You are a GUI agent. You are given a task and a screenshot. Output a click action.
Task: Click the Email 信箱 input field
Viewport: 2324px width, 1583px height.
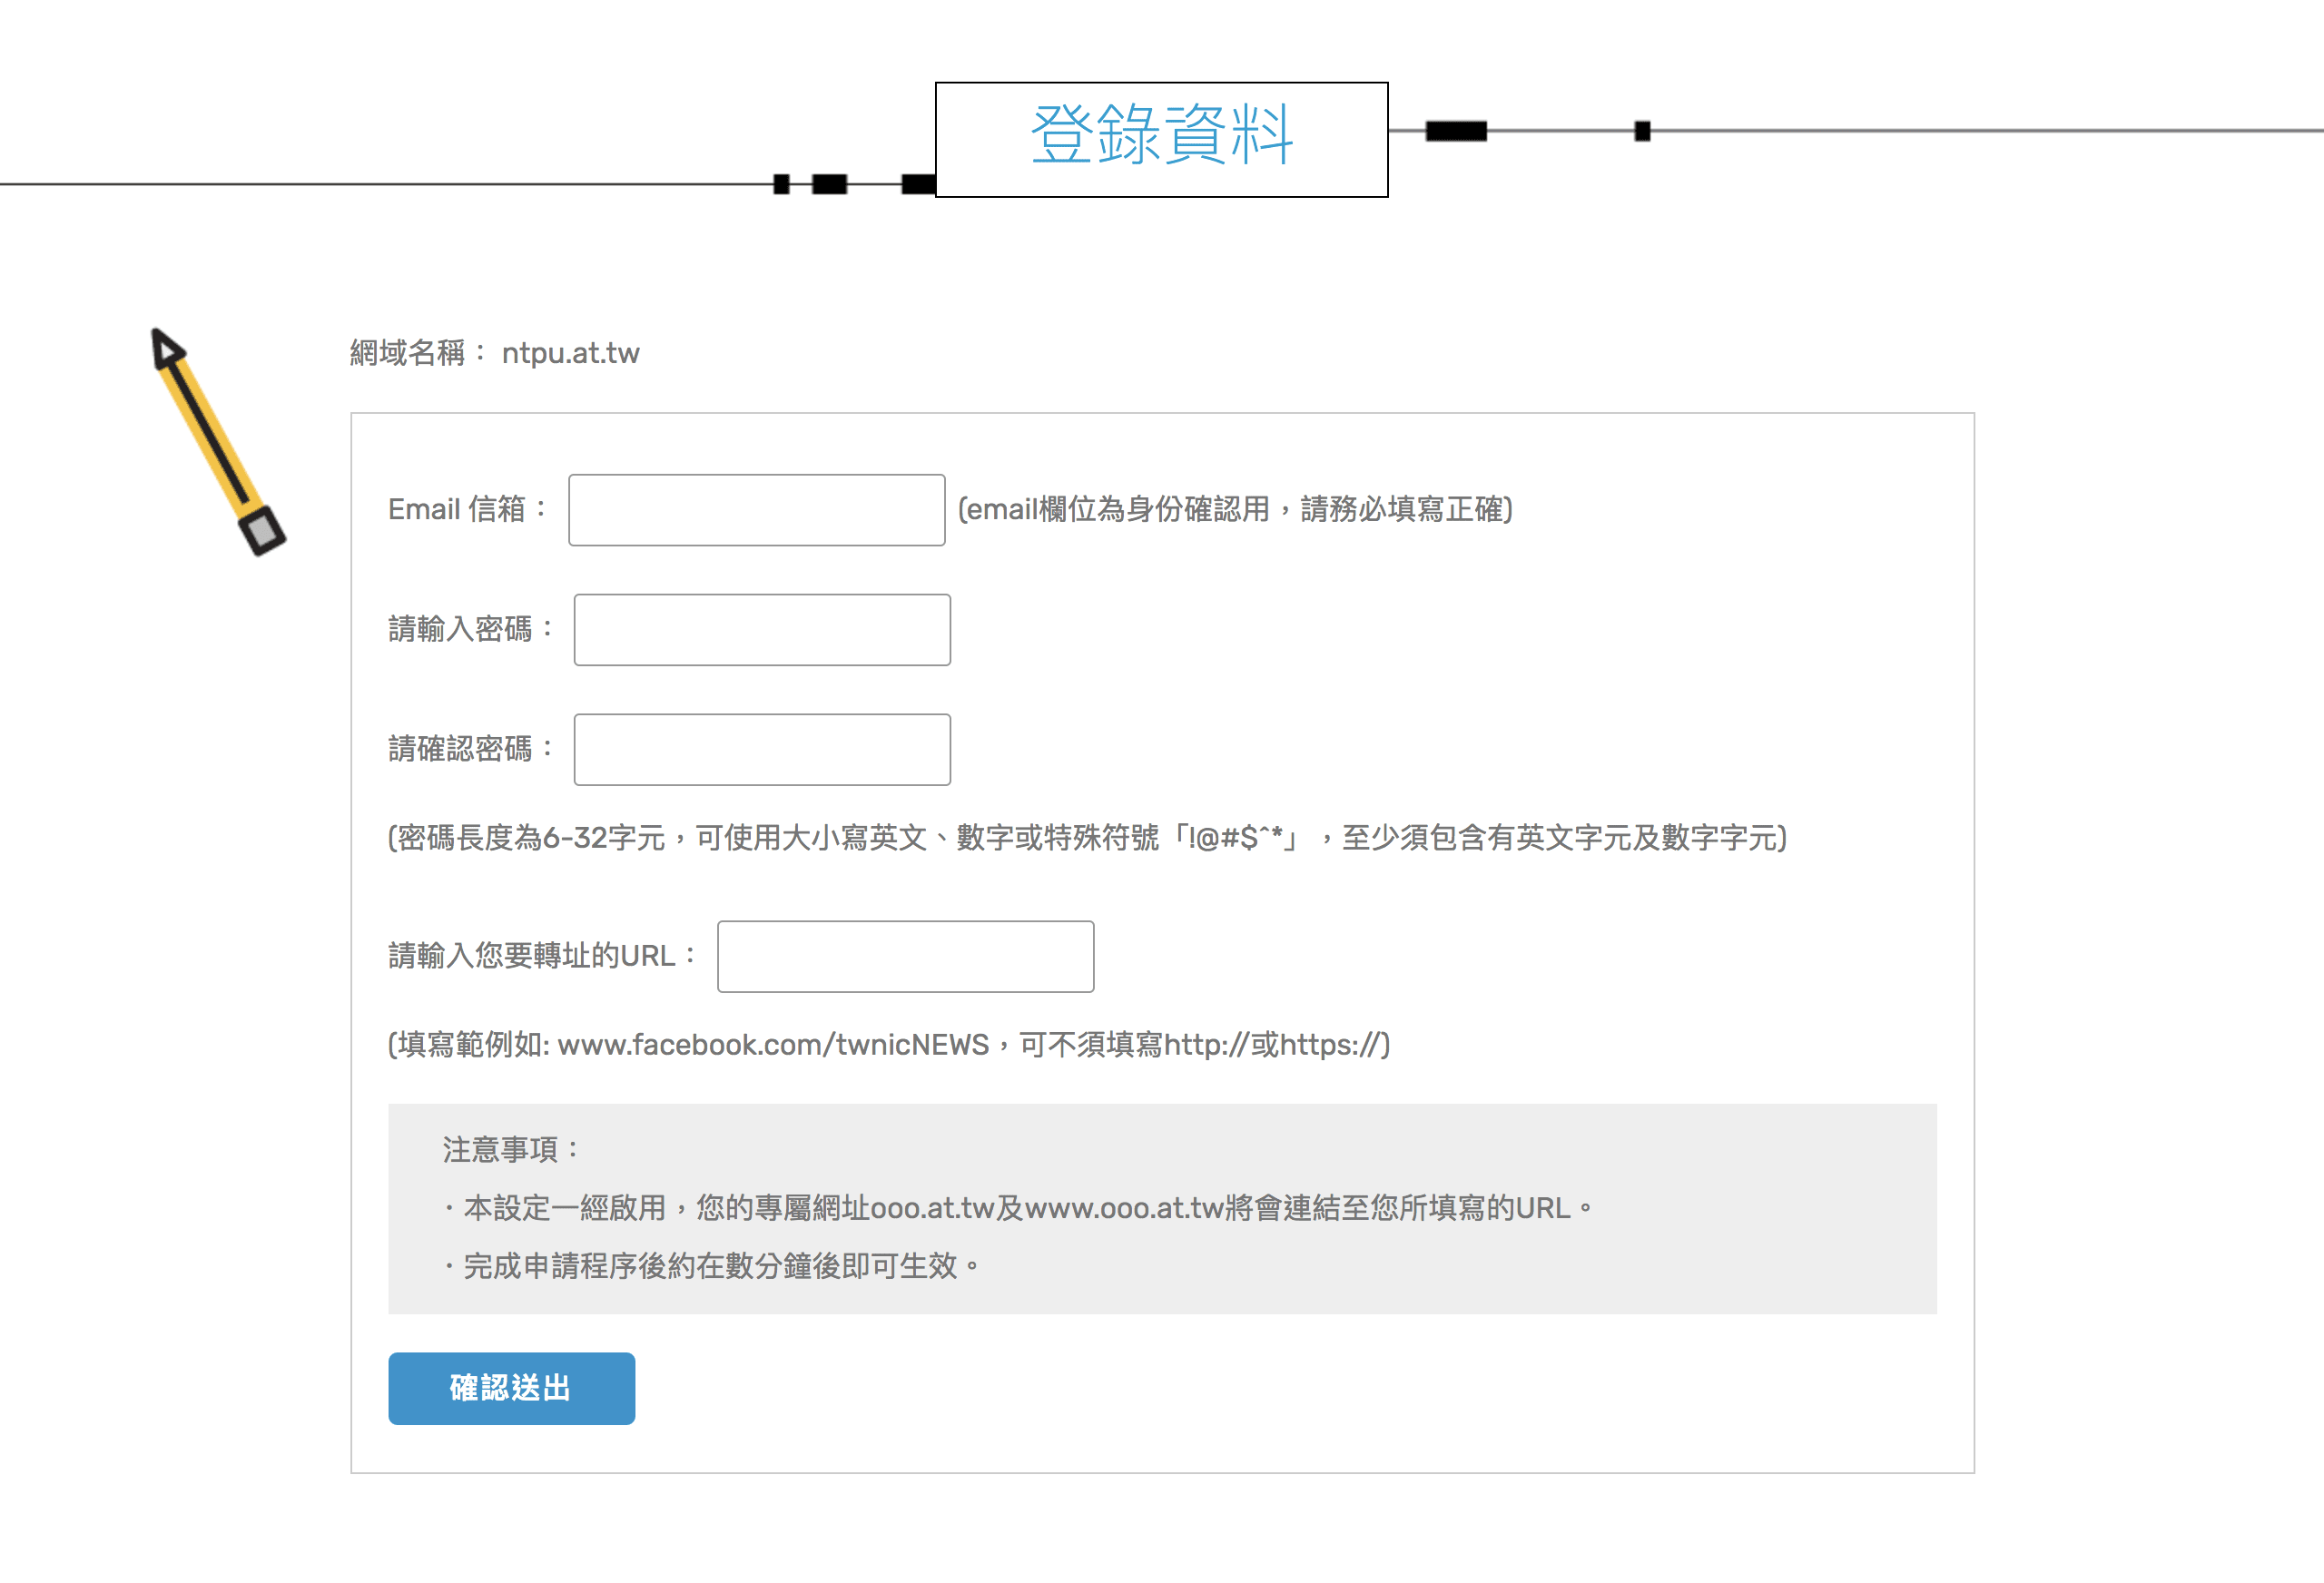click(756, 510)
